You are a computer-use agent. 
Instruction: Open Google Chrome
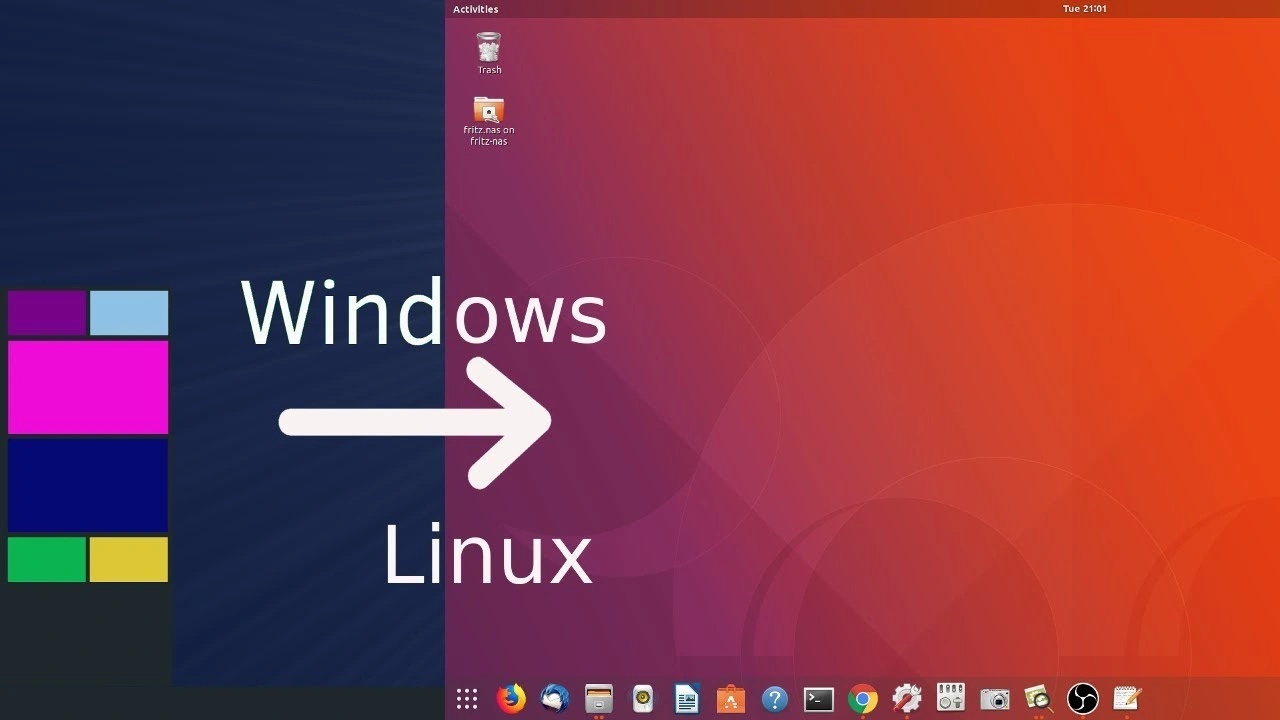click(863, 698)
